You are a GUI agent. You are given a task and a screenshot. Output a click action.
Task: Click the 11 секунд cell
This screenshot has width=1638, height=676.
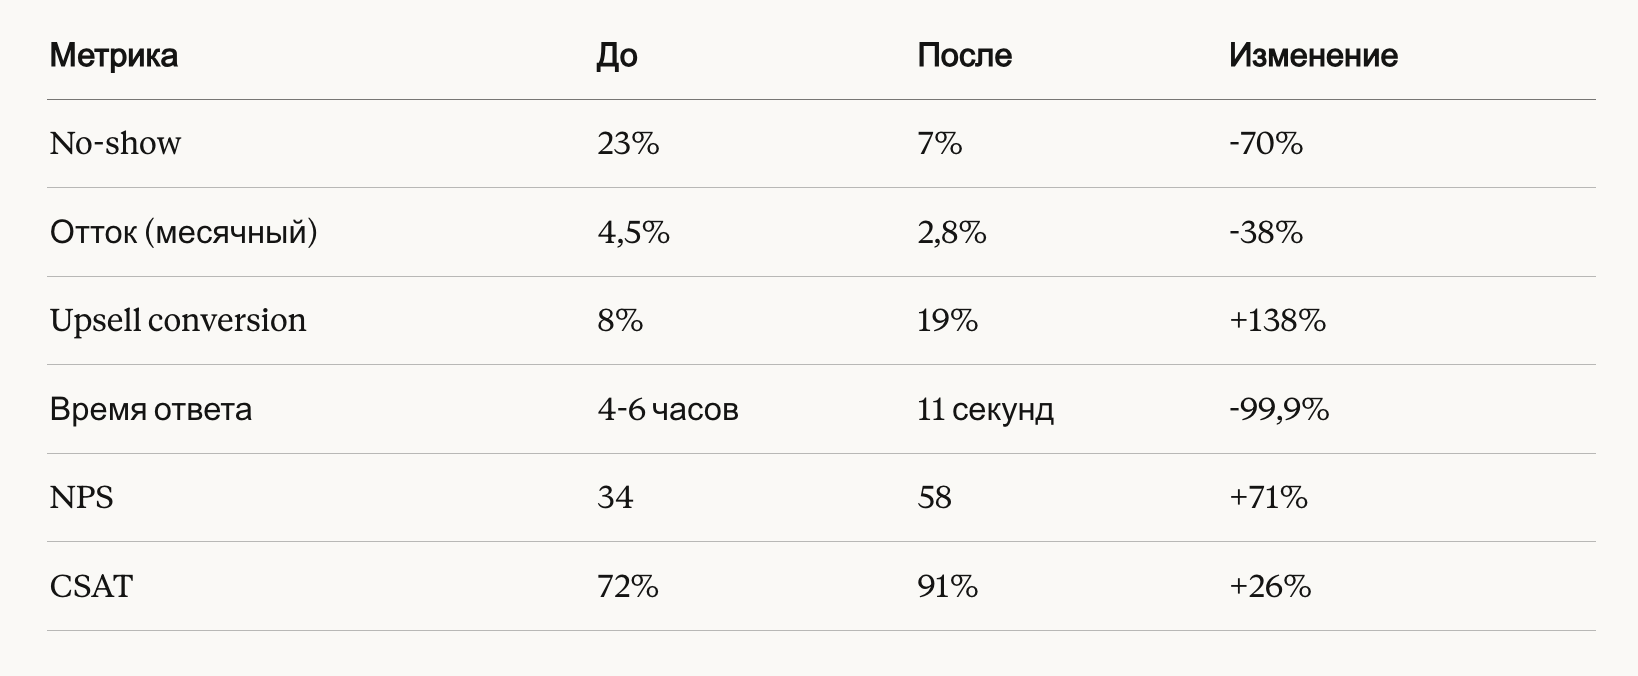(x=984, y=410)
